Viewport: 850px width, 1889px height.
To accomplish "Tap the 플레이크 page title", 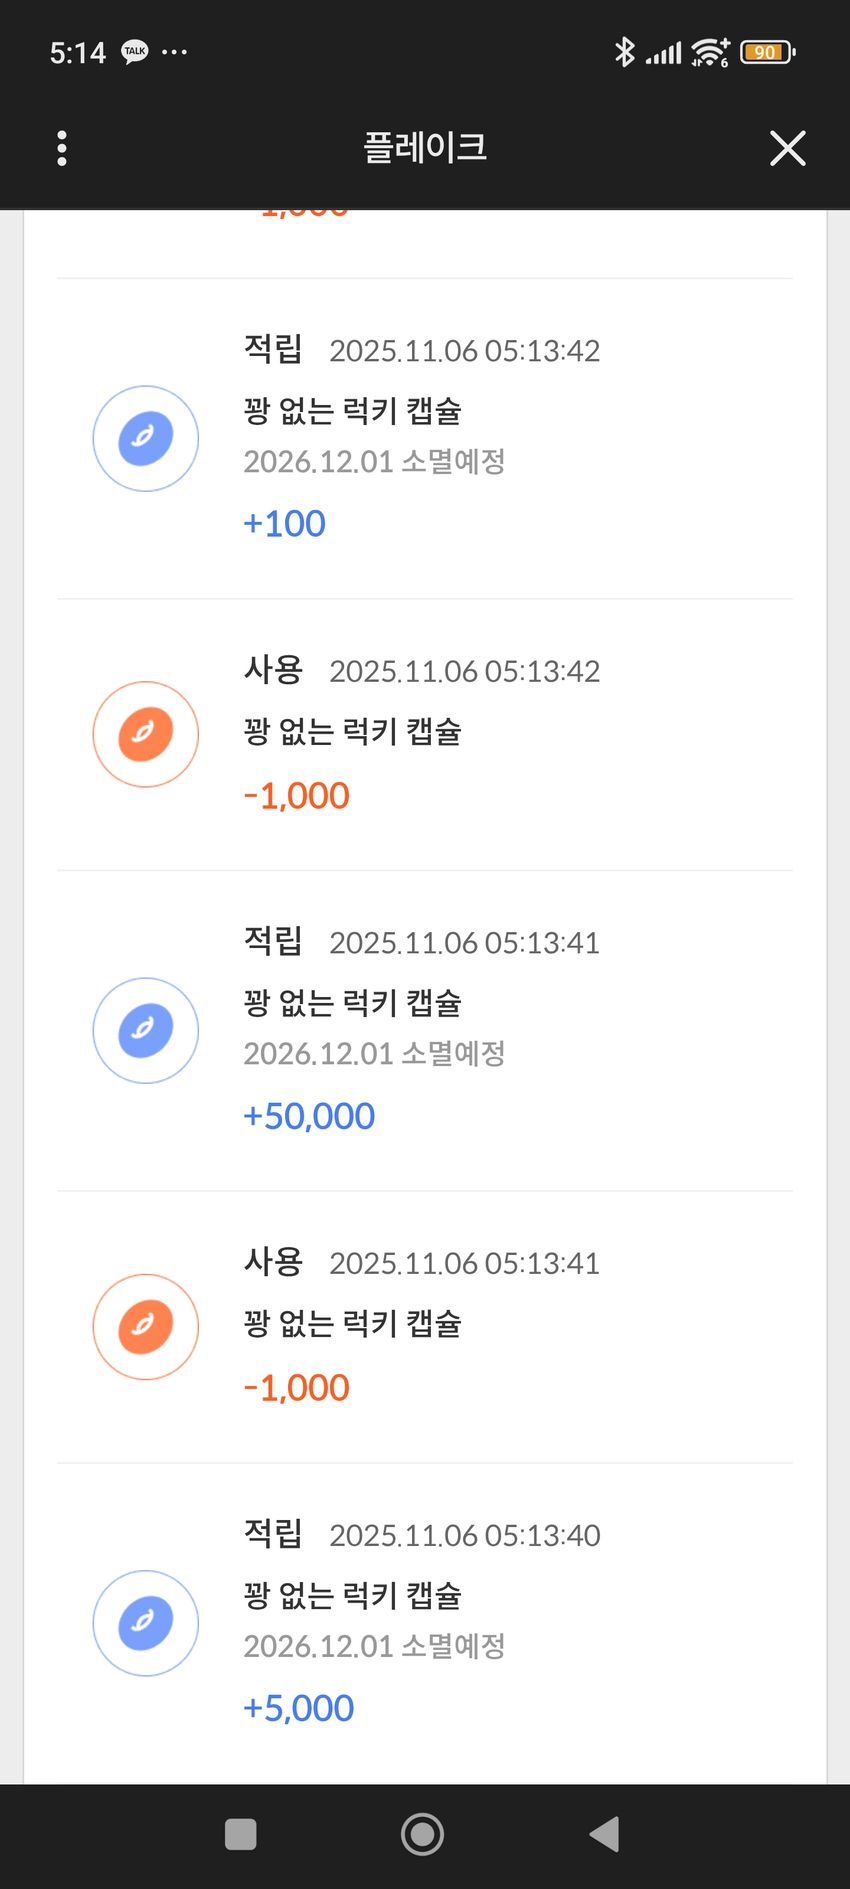I will coord(425,148).
